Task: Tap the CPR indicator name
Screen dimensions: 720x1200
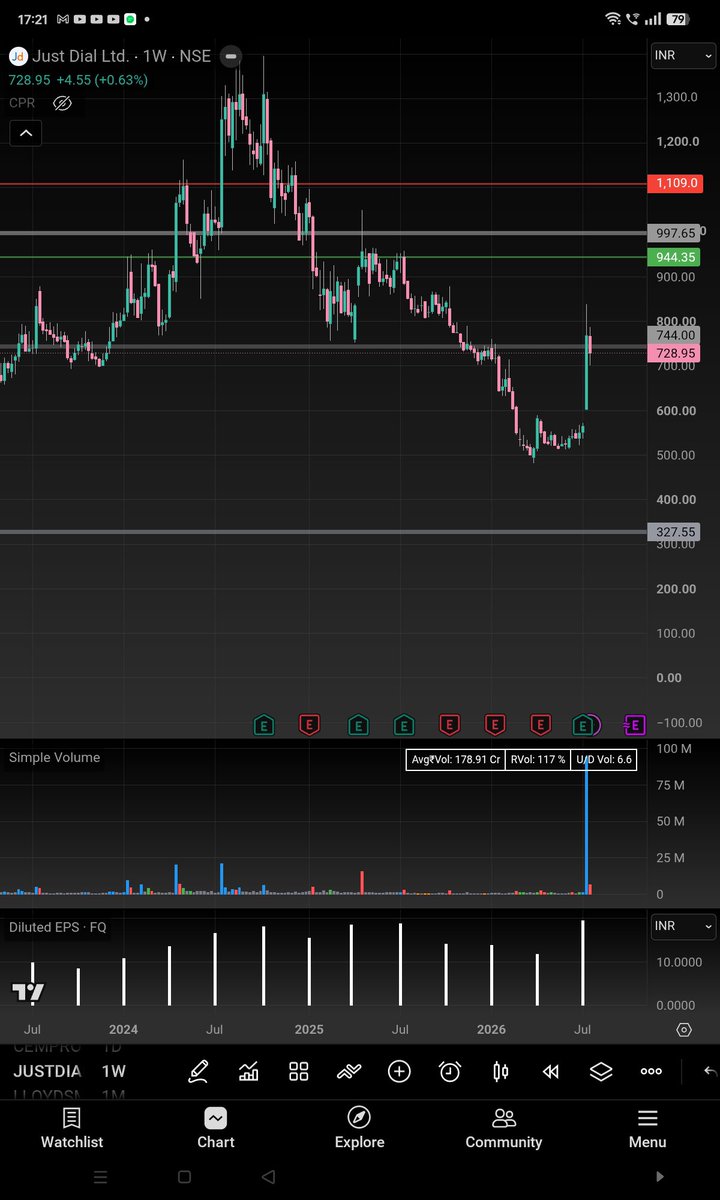Action: tap(23, 103)
